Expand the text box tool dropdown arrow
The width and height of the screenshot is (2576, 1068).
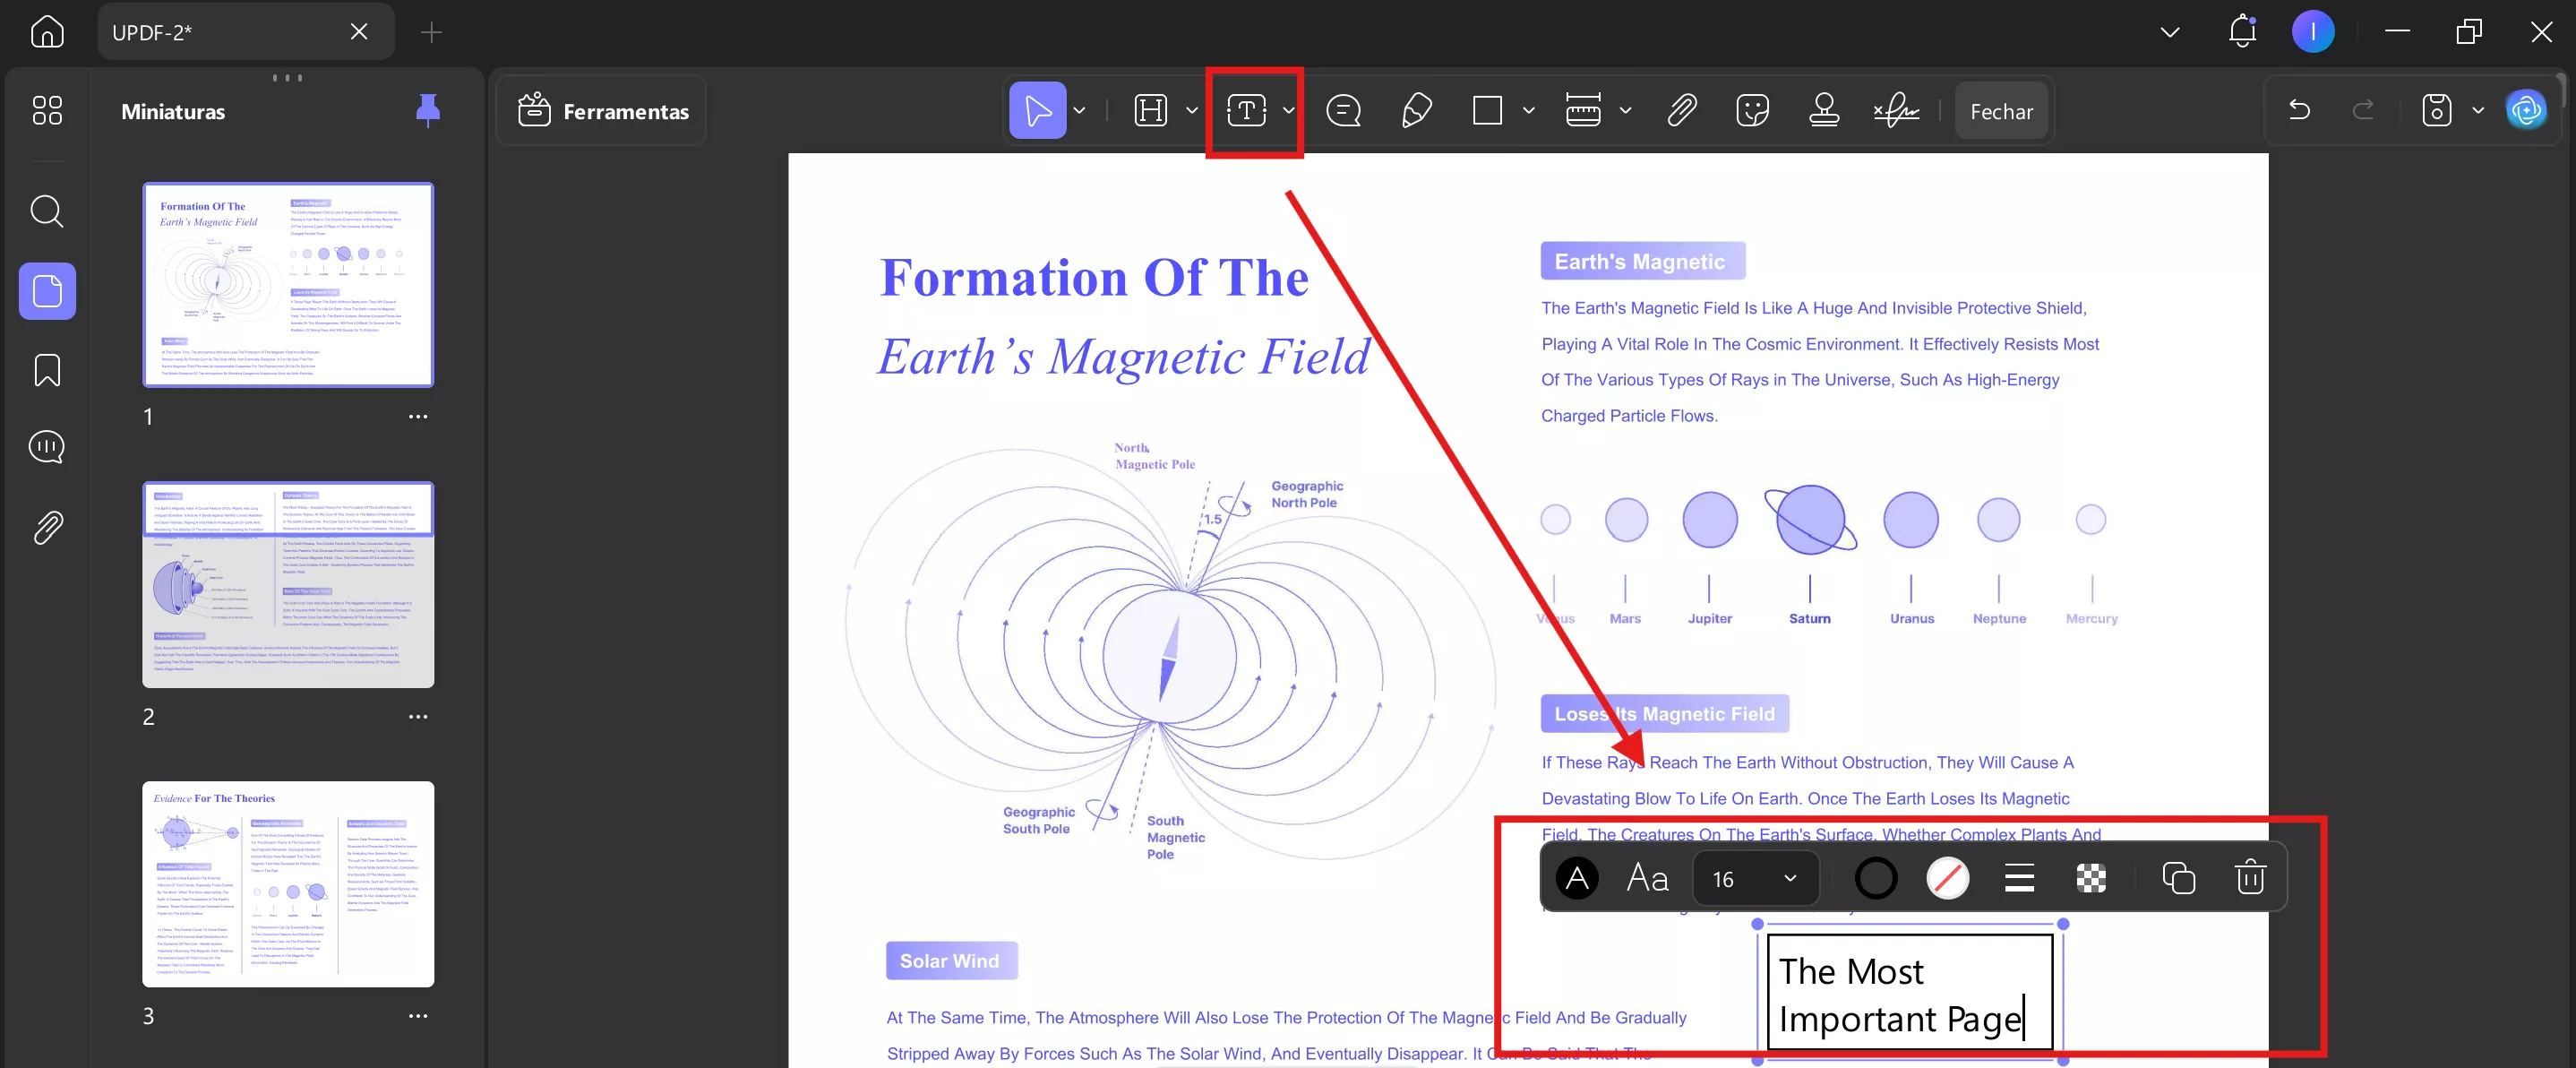[x=1289, y=111]
